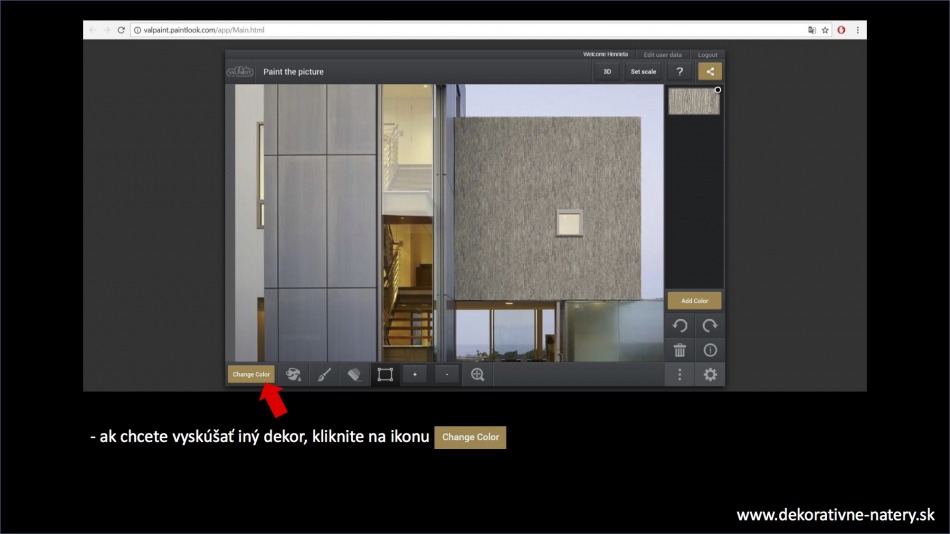Click the info circle icon

click(710, 350)
